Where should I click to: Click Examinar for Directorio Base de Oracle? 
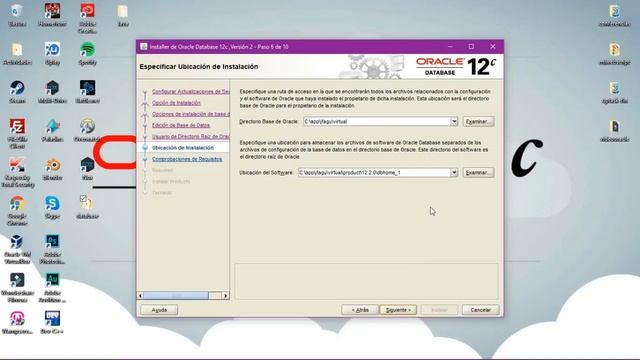tap(478, 122)
